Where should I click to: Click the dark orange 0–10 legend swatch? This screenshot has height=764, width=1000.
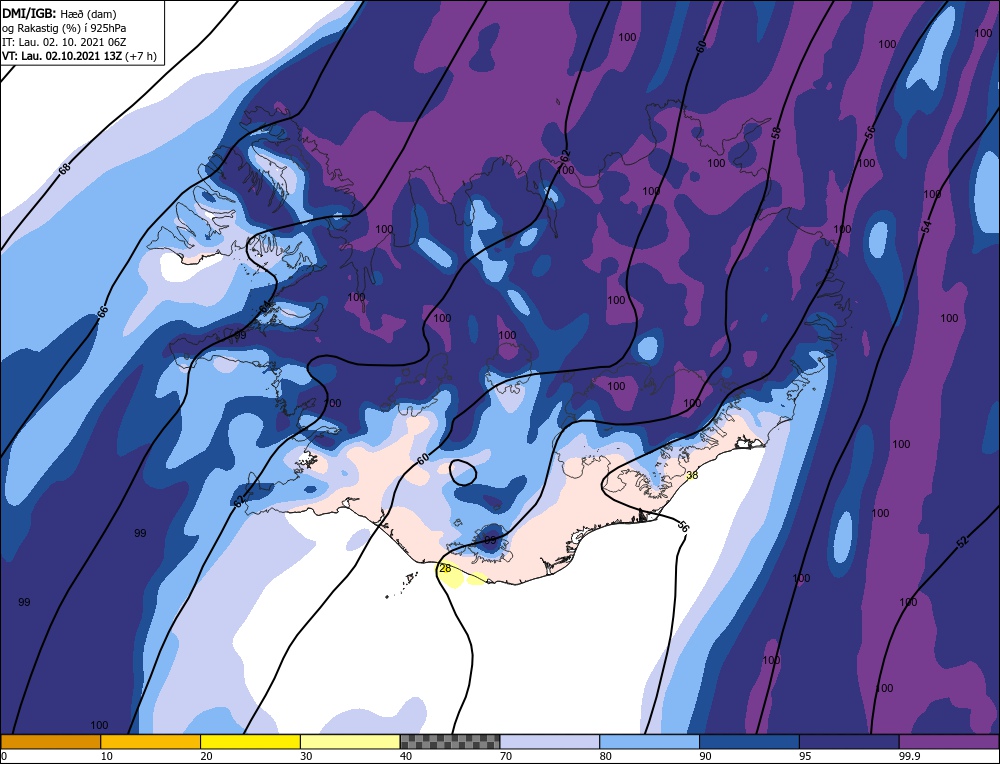coord(50,741)
